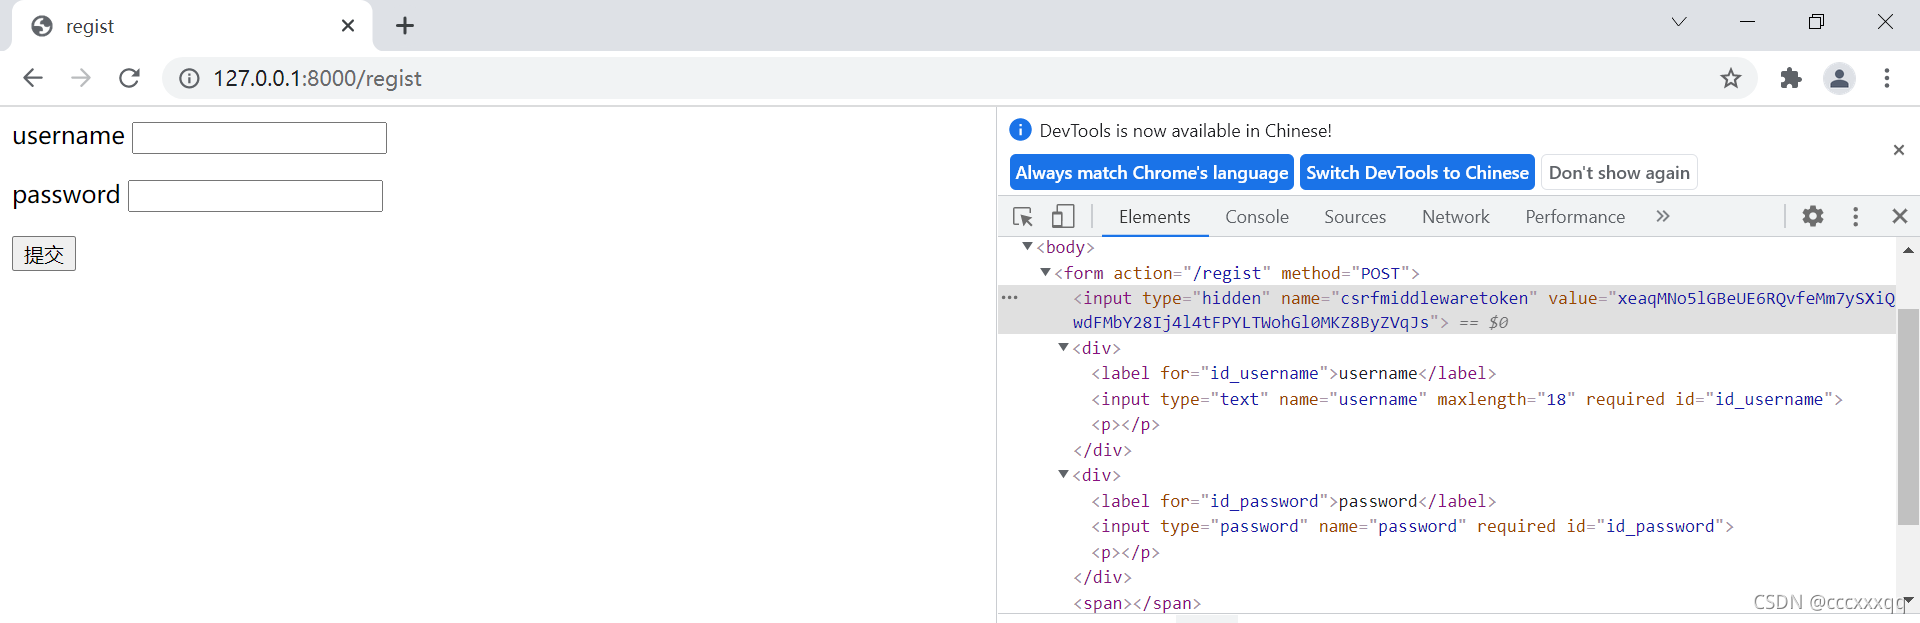Open the Extensions puzzle icon
The image size is (1920, 623).
coord(1791,78)
